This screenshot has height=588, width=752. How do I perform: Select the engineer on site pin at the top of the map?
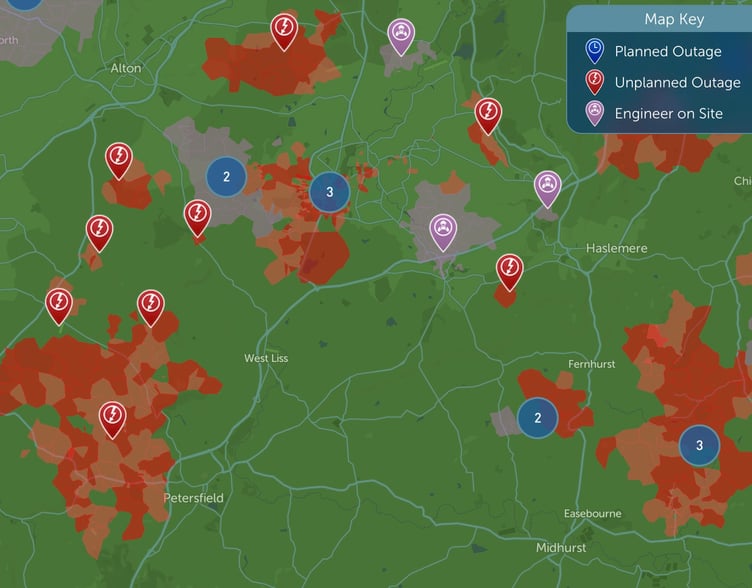point(401,36)
